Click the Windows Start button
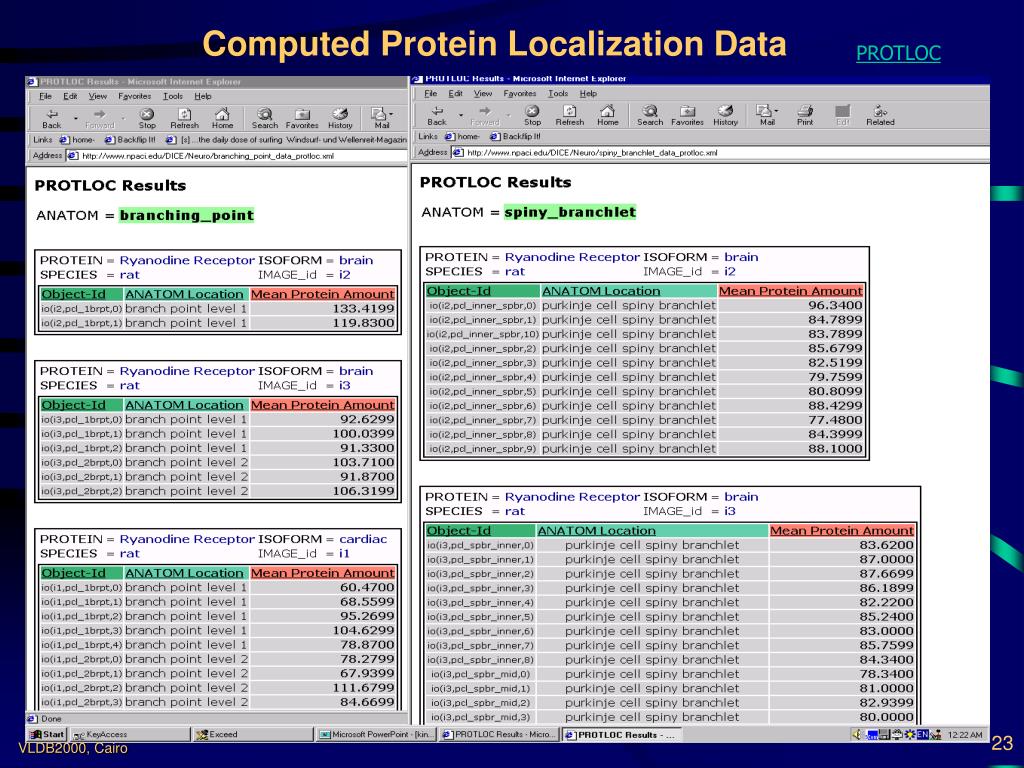This screenshot has width=1024, height=768. (48, 734)
